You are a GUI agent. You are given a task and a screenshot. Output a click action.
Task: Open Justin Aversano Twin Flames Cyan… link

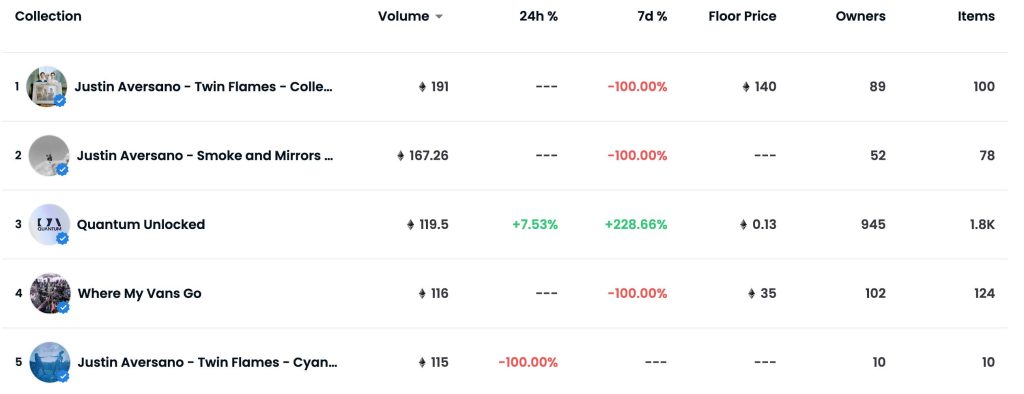[208, 362]
